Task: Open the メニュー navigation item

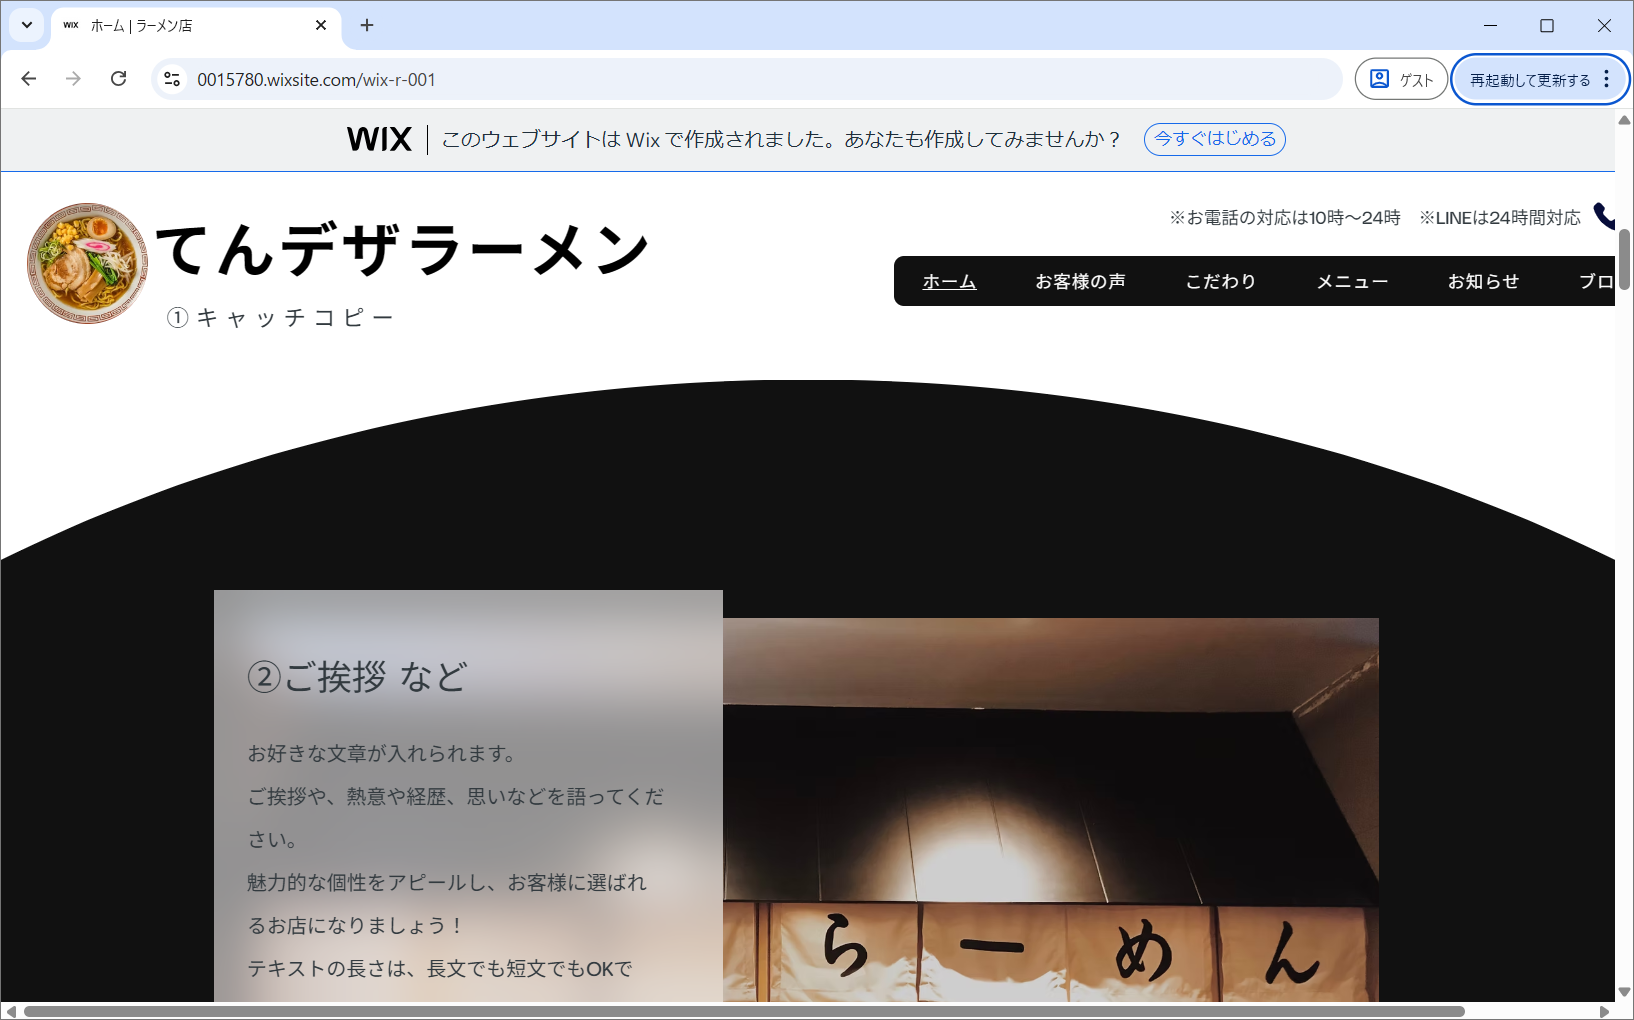Action: tap(1352, 282)
